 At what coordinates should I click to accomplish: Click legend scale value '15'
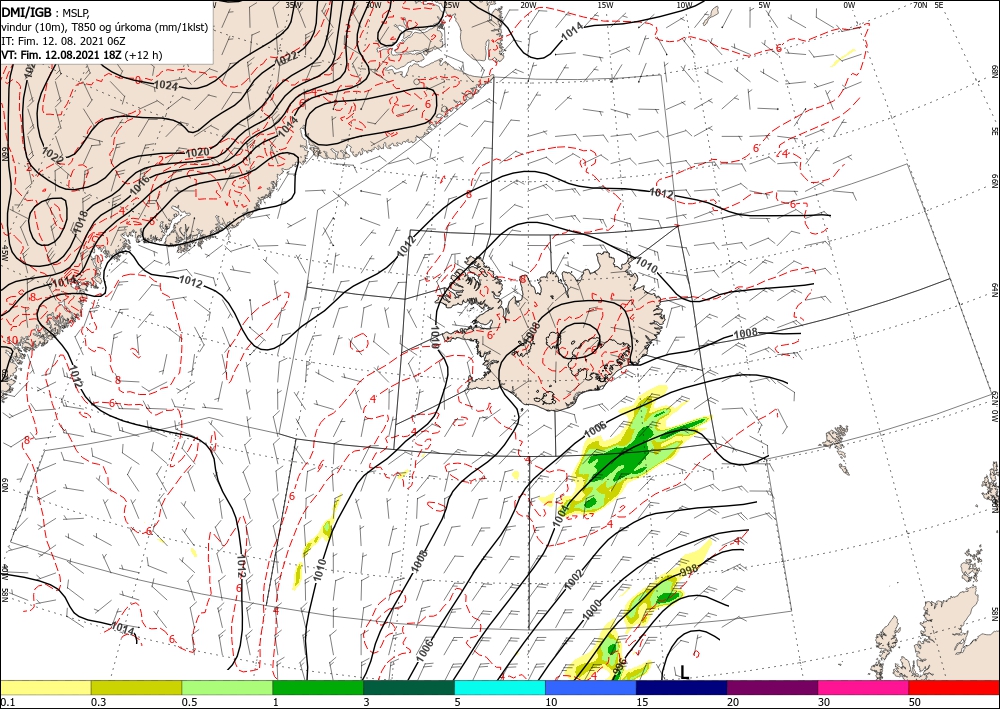tap(642, 702)
